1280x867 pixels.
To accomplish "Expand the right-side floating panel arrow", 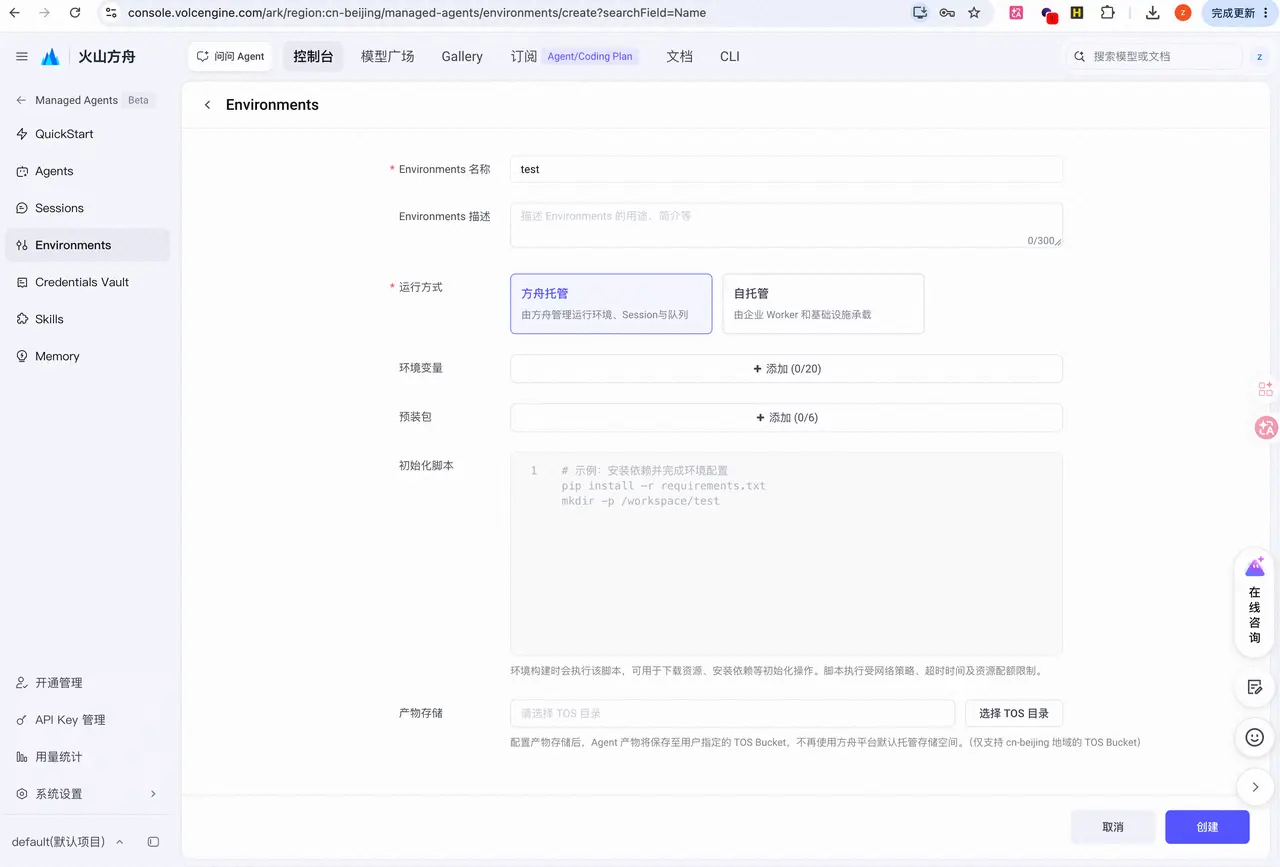I will point(1255,787).
